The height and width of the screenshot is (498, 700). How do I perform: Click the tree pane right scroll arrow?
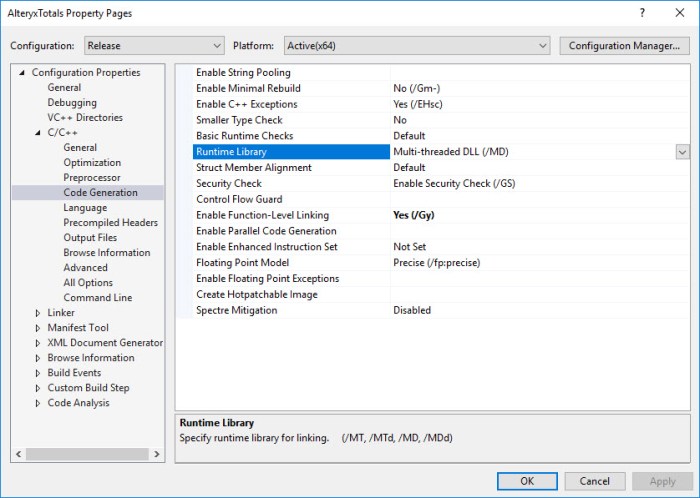point(157,454)
